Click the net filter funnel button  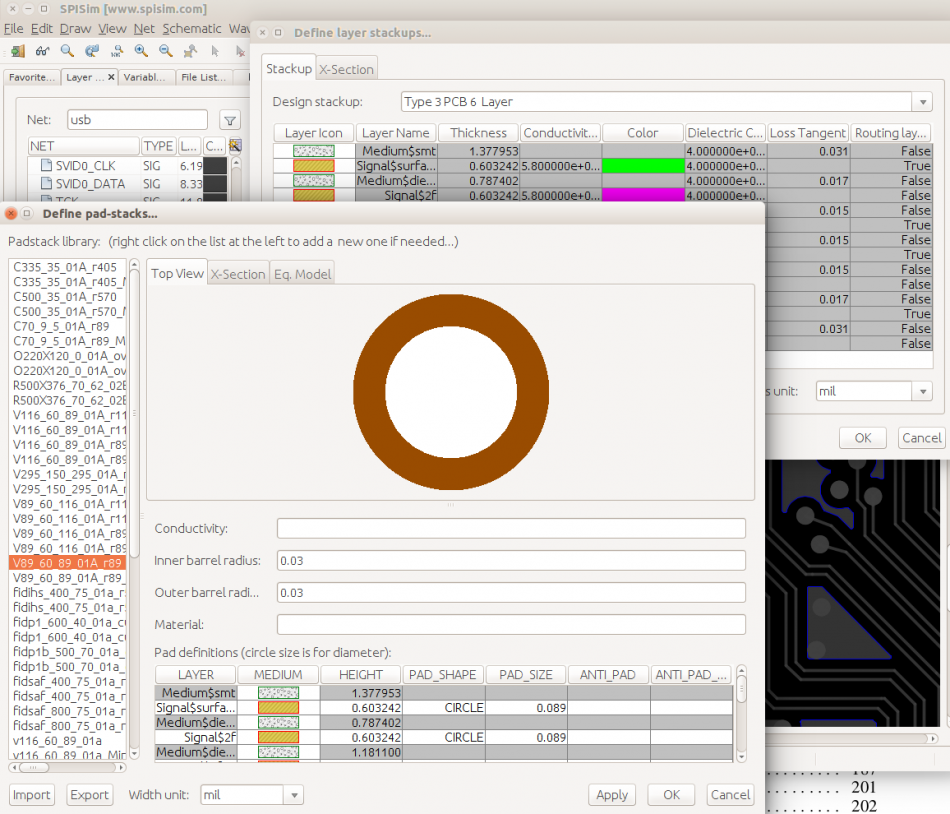pyautogui.click(x=230, y=121)
